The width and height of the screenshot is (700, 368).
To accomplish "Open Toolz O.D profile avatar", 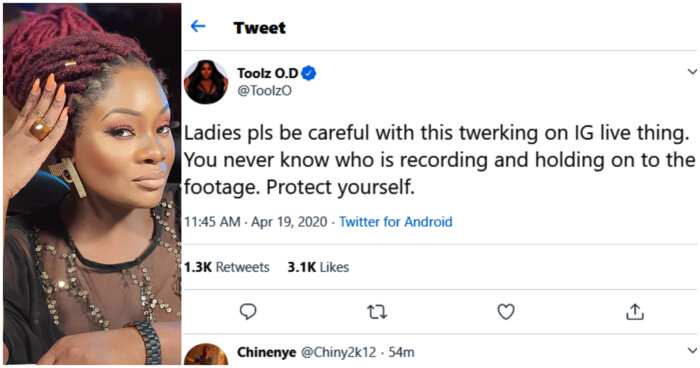I will pyautogui.click(x=206, y=82).
